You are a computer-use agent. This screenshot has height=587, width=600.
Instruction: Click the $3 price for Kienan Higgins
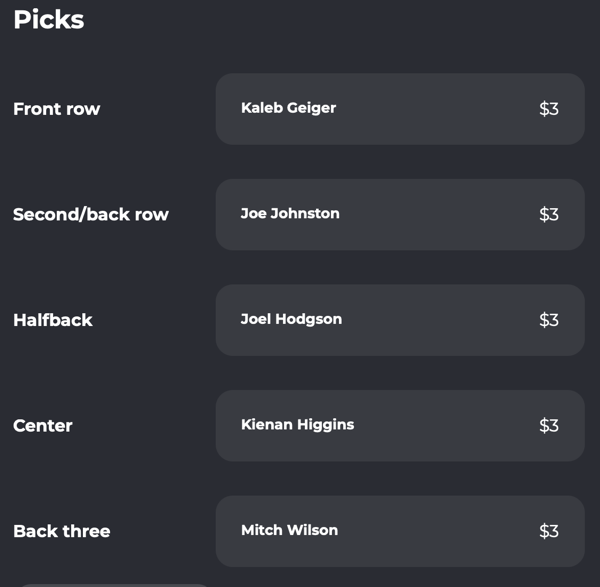pos(549,425)
